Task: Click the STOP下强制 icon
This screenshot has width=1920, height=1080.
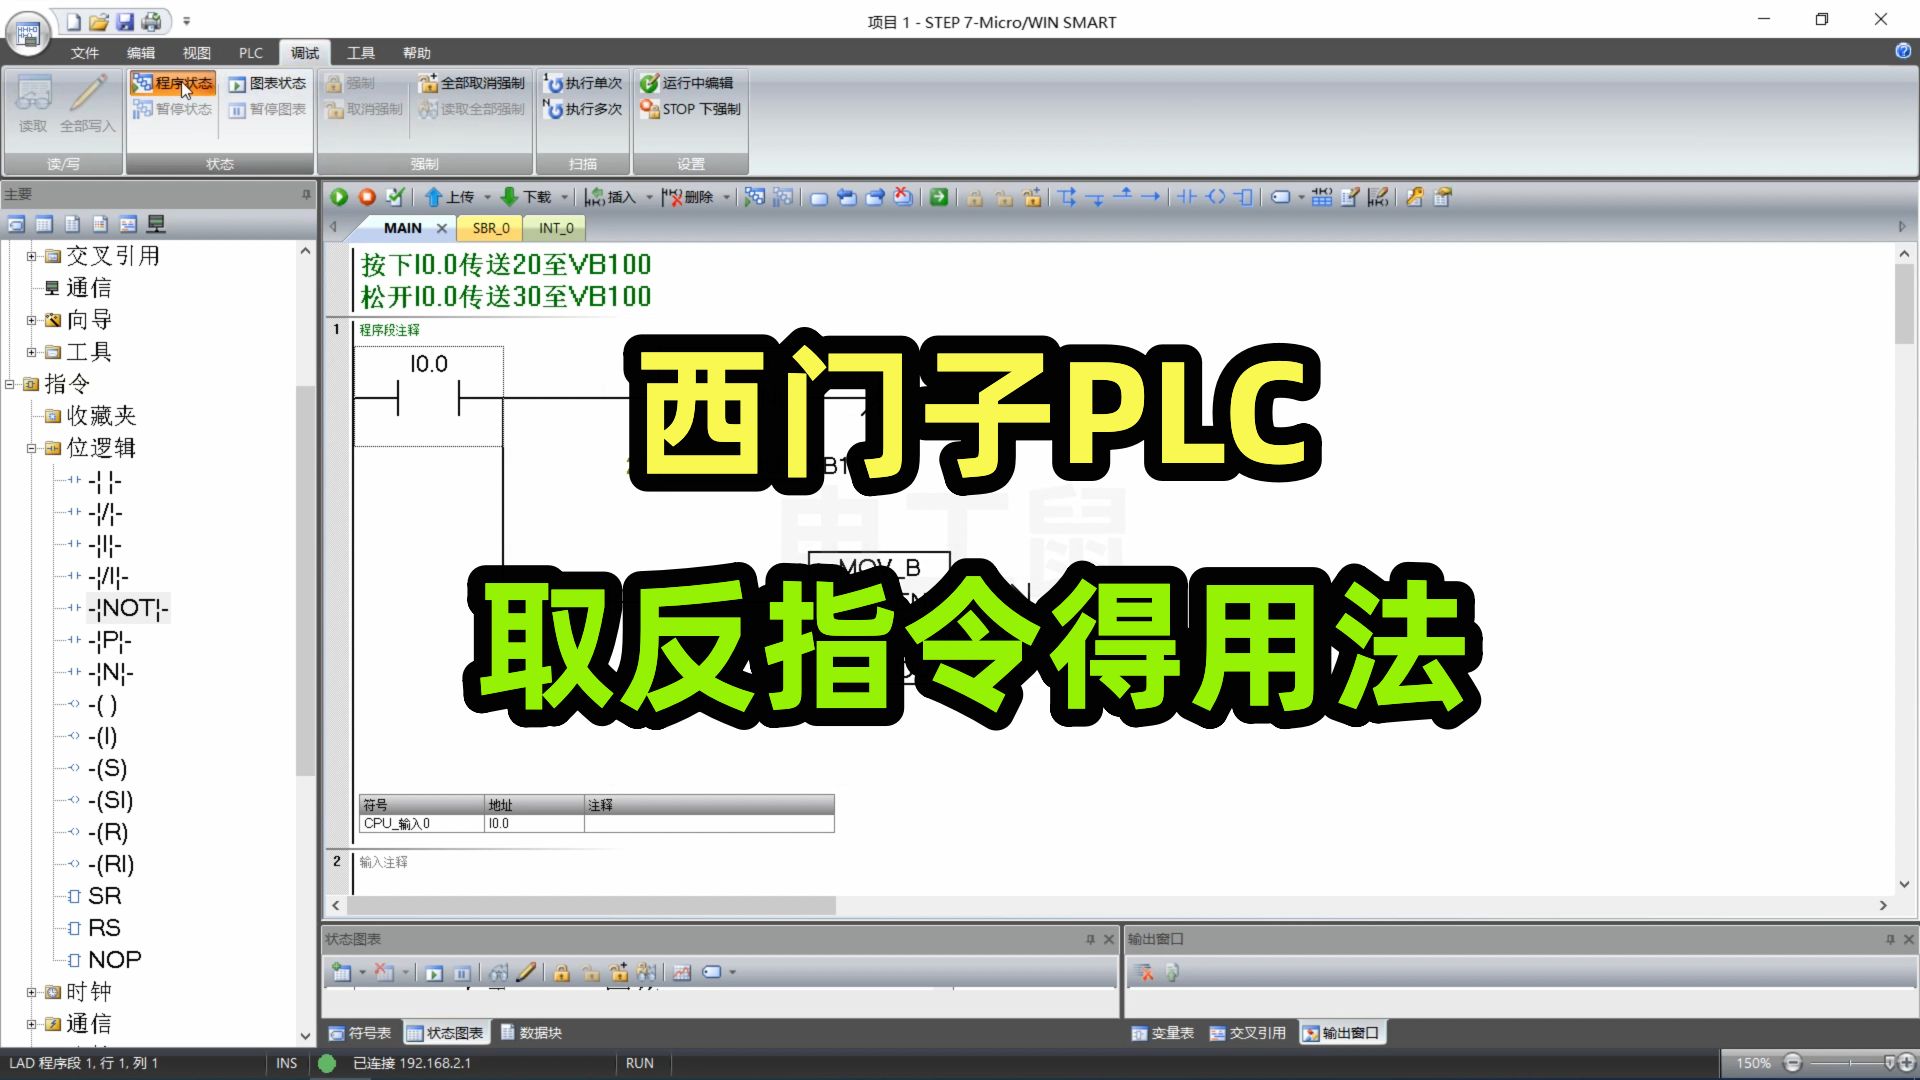Action: pos(647,108)
